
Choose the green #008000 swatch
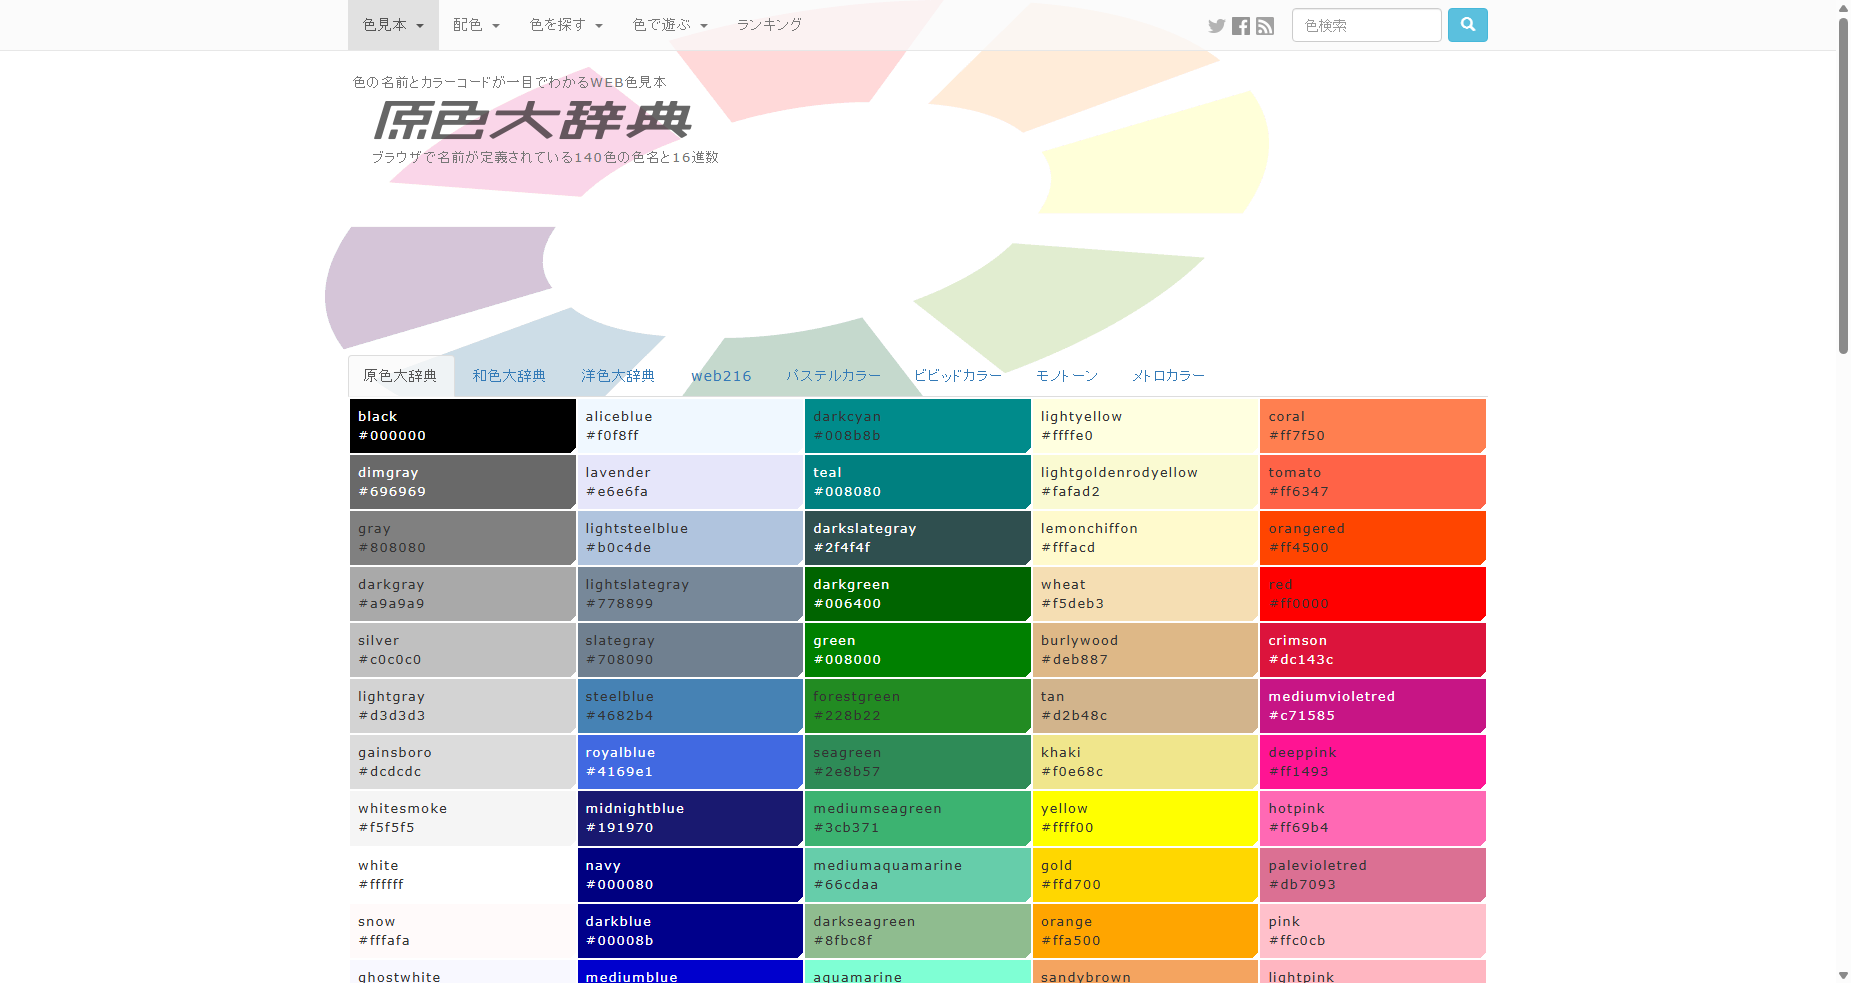click(918, 650)
